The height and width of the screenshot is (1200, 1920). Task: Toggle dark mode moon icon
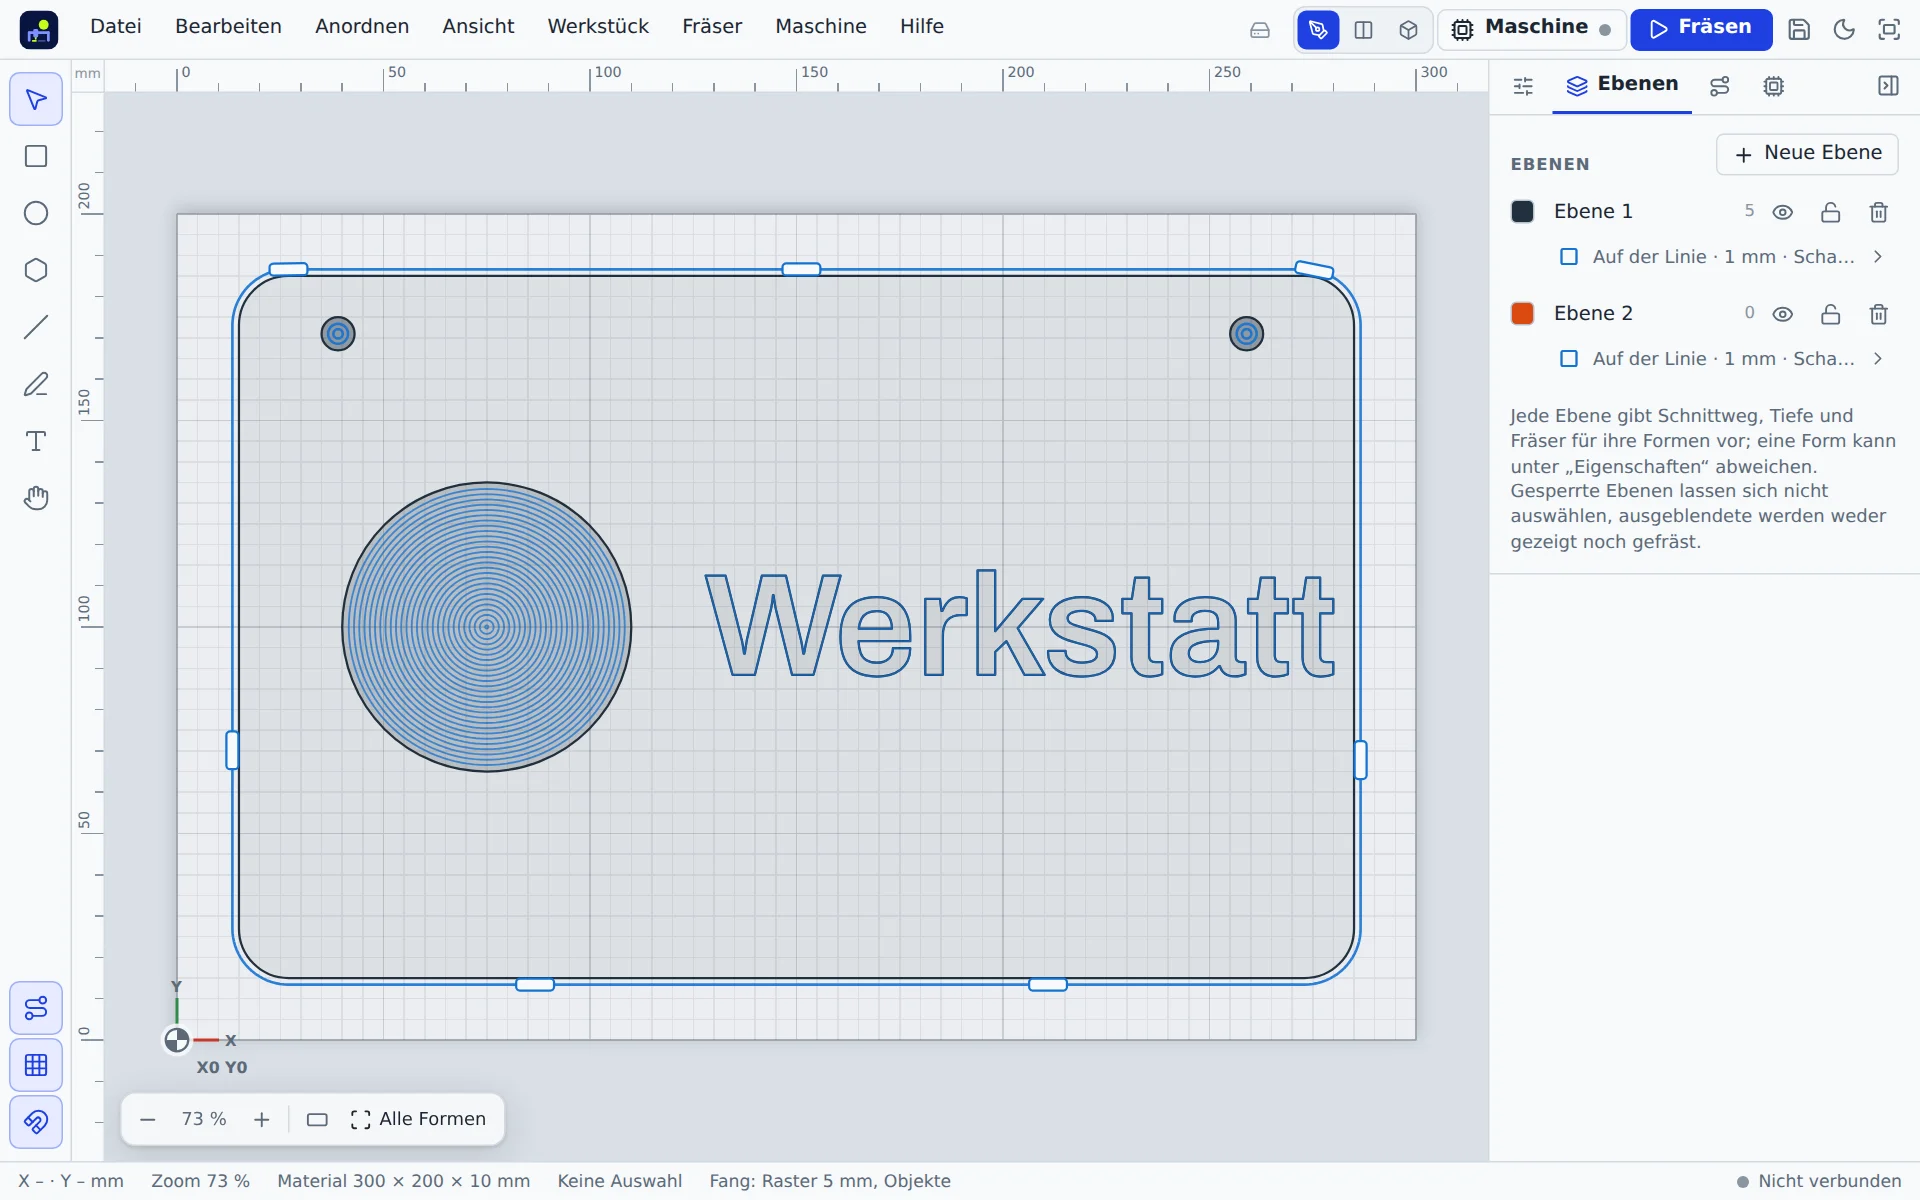point(1844,30)
